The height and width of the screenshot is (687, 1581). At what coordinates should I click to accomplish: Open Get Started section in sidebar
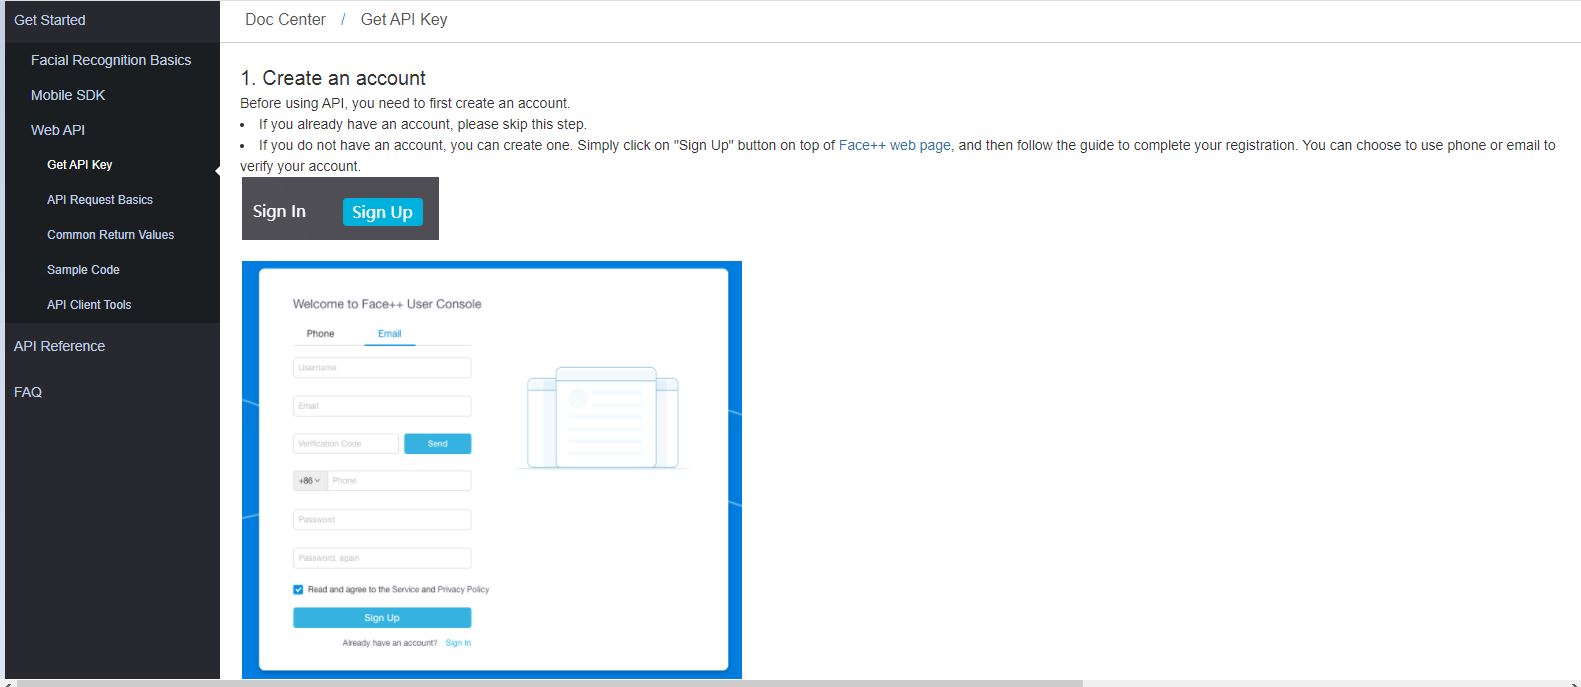tap(50, 20)
